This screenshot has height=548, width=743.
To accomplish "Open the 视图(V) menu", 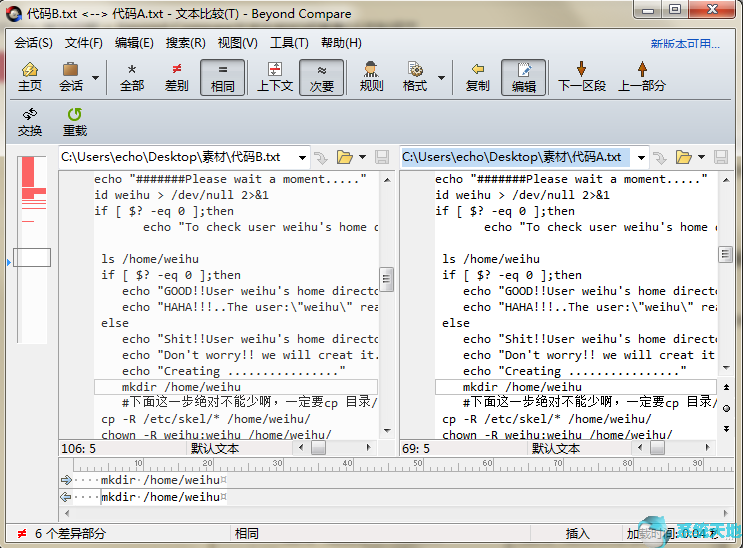I will (x=237, y=43).
